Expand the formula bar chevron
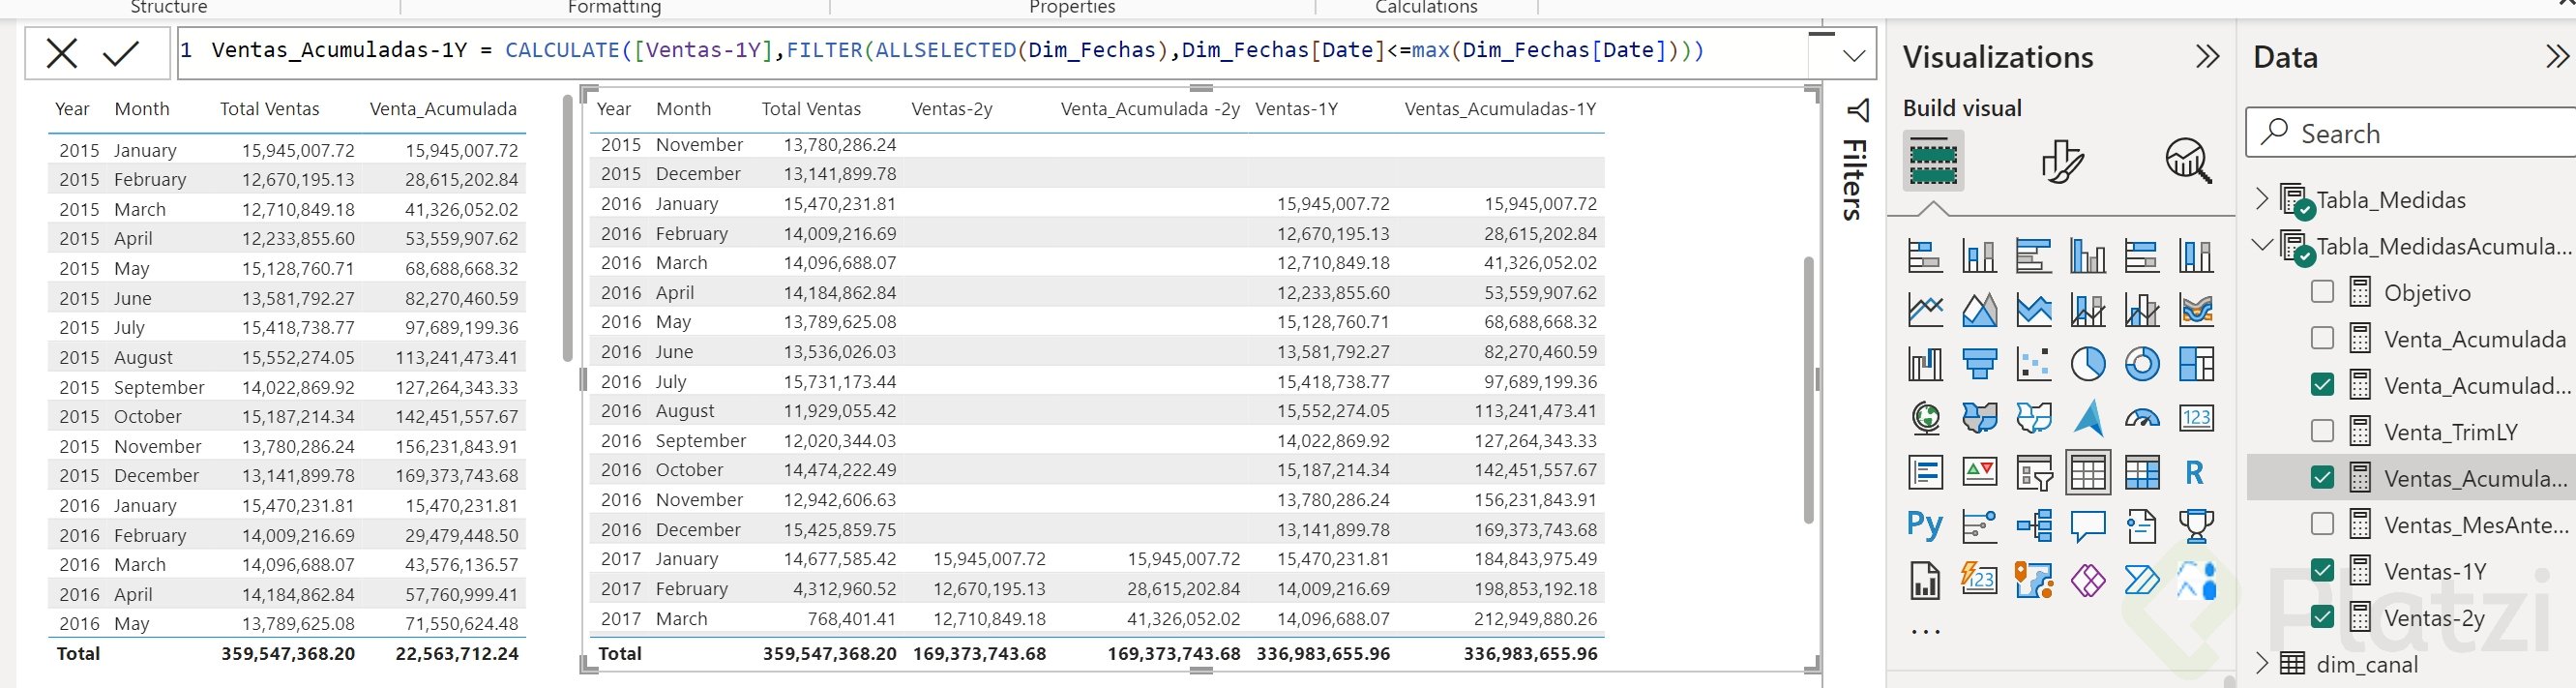The image size is (2576, 688). point(1853,56)
